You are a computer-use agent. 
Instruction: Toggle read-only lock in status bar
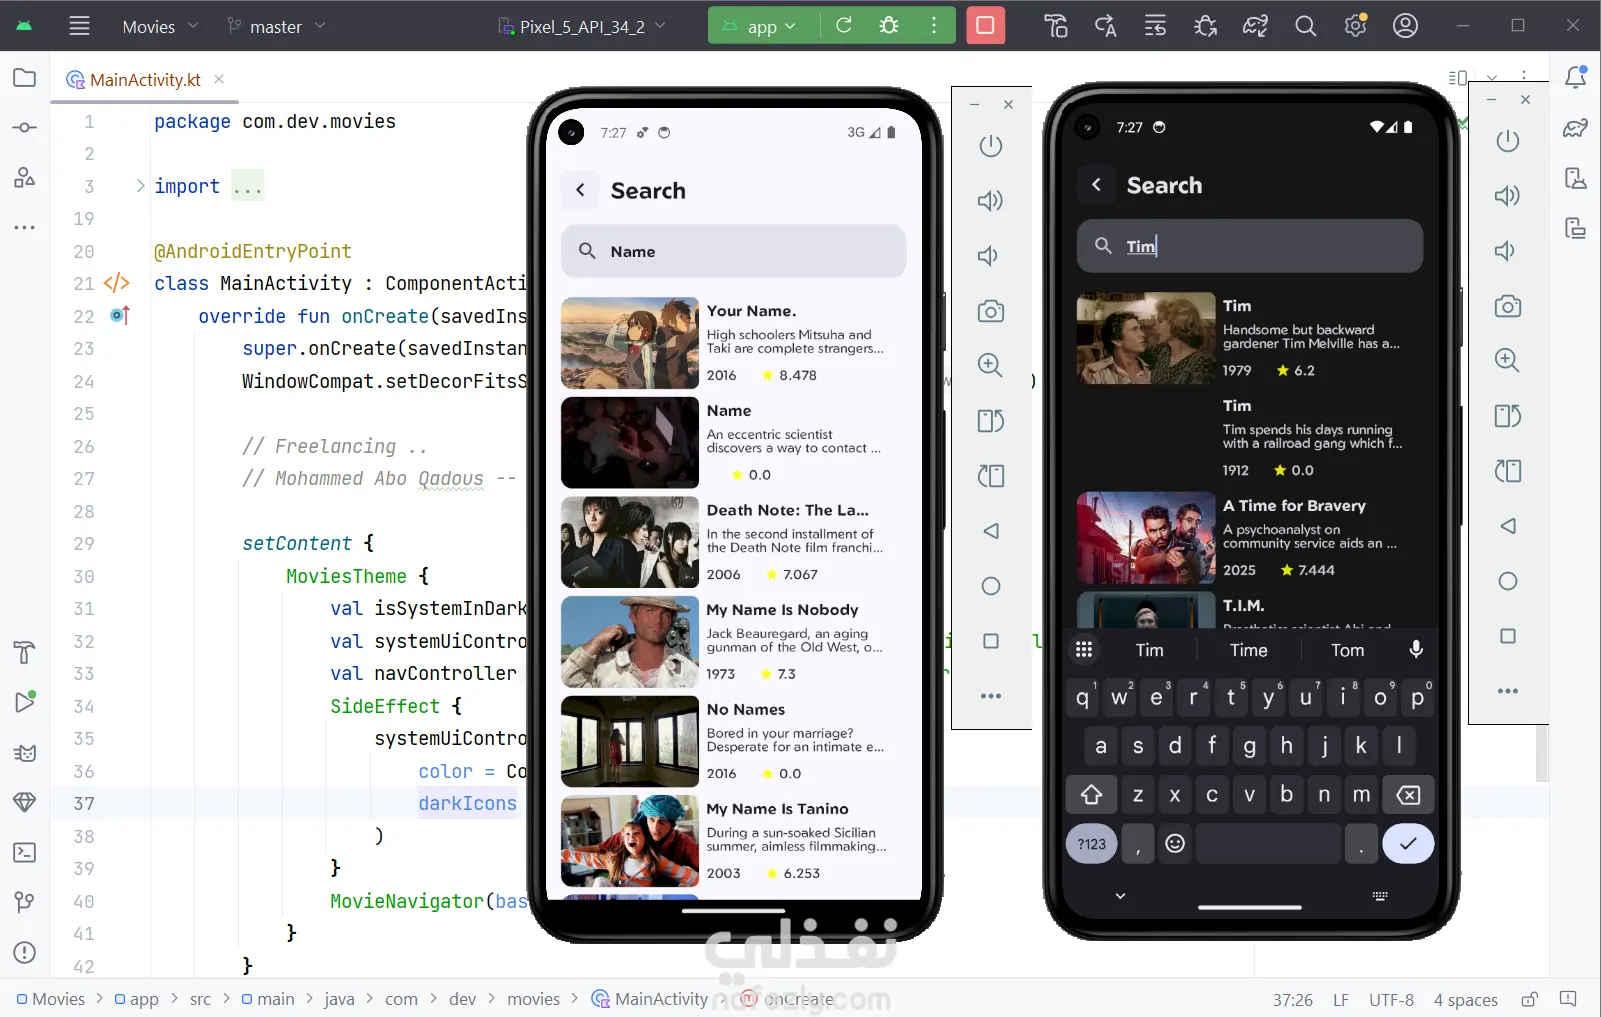[x=1529, y=999]
